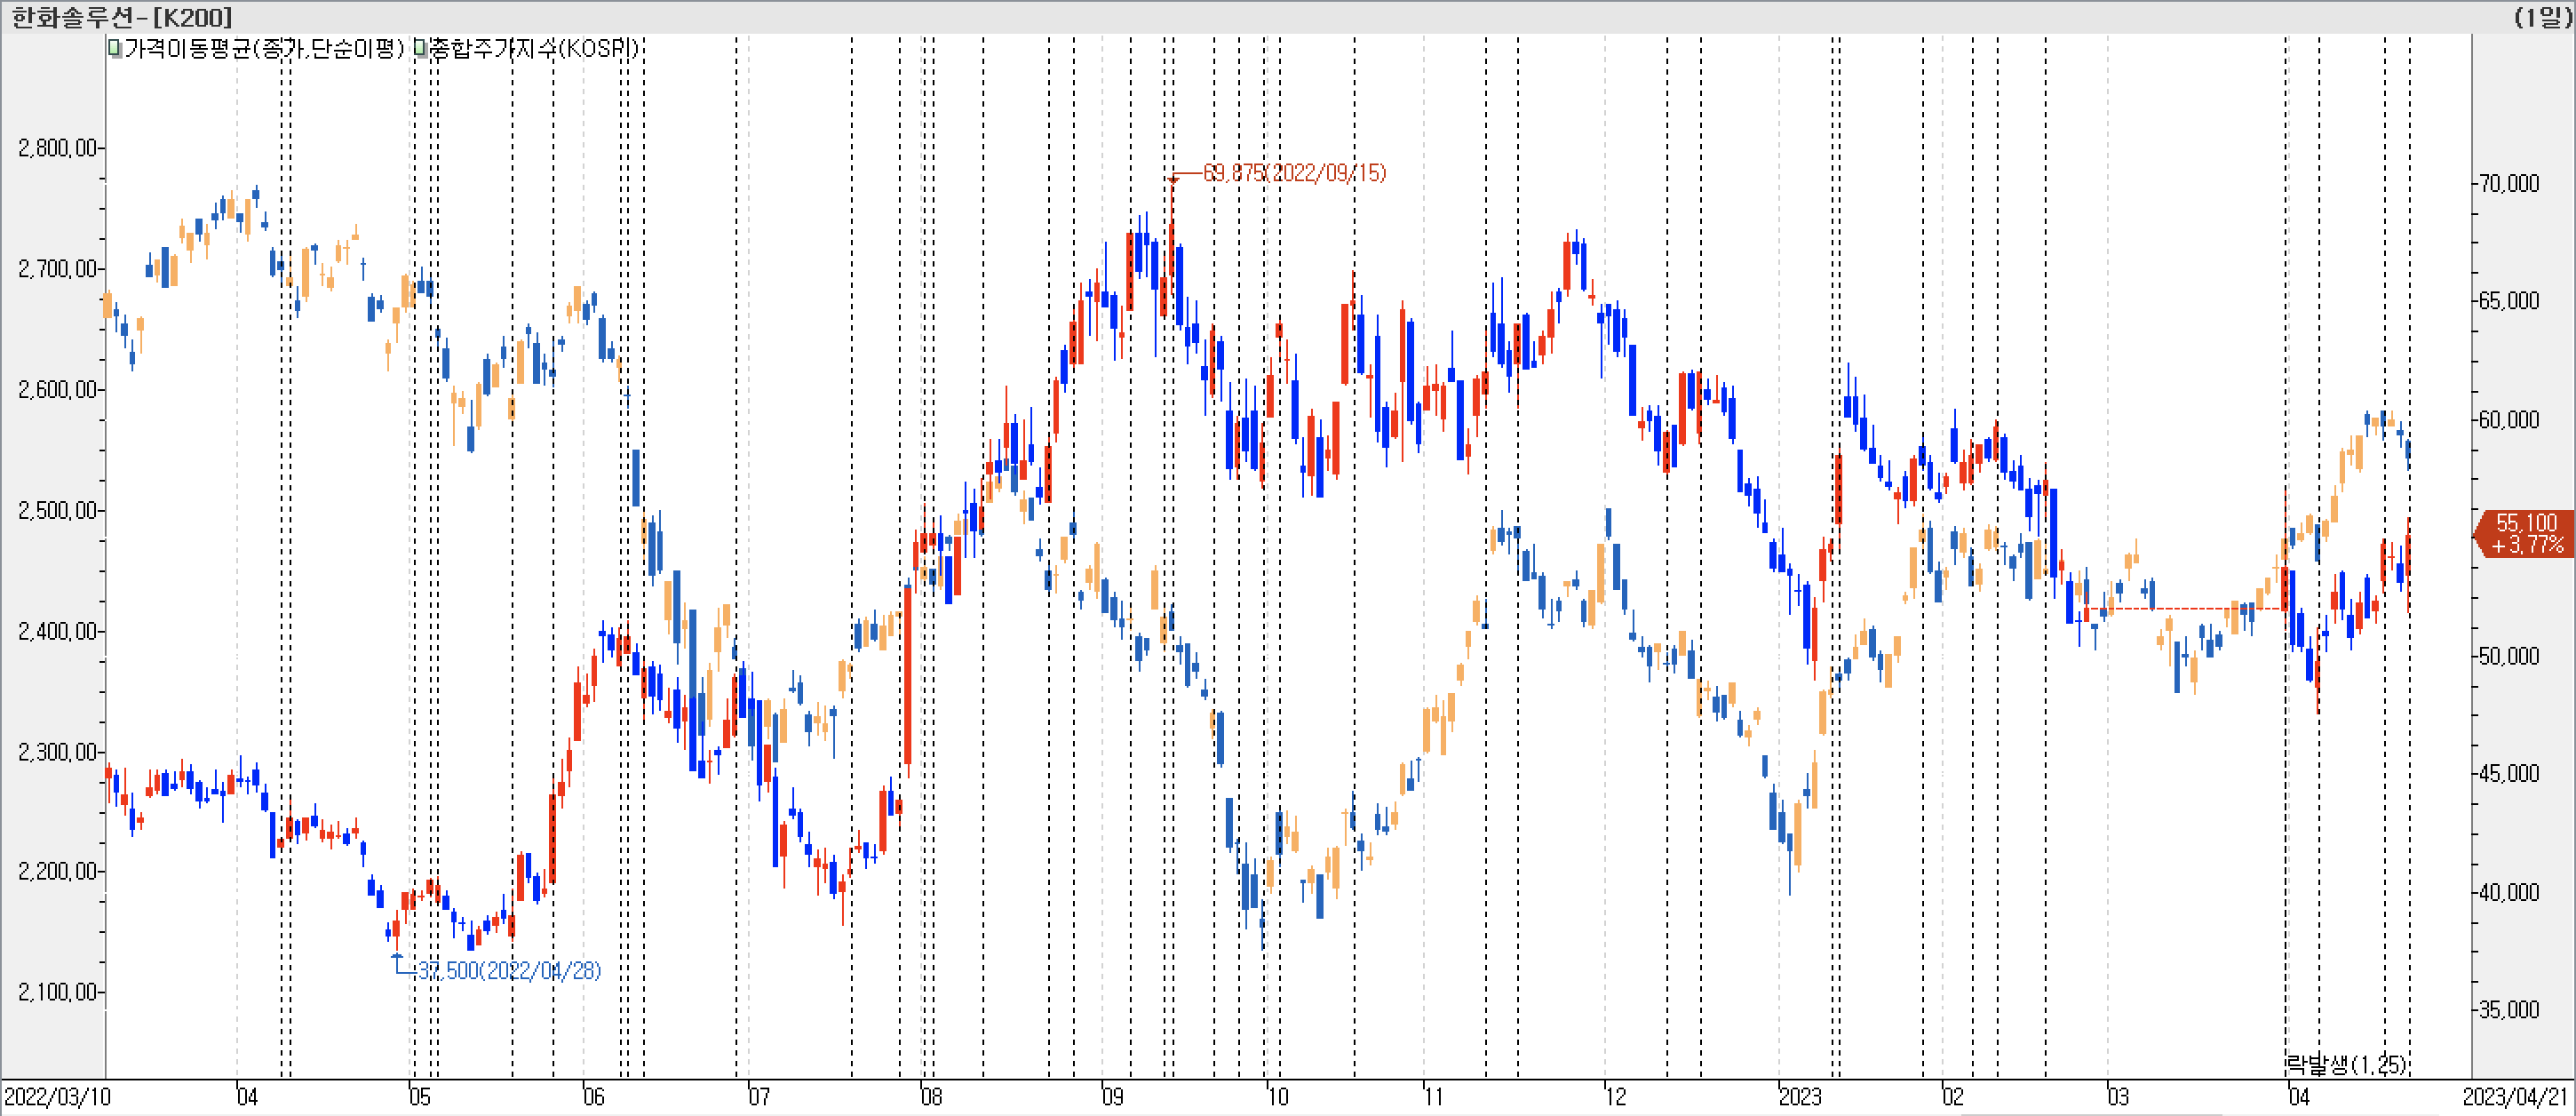Select the 05 month label on time axis
Viewport: 2576px width, 1116px height.
tap(420, 1097)
